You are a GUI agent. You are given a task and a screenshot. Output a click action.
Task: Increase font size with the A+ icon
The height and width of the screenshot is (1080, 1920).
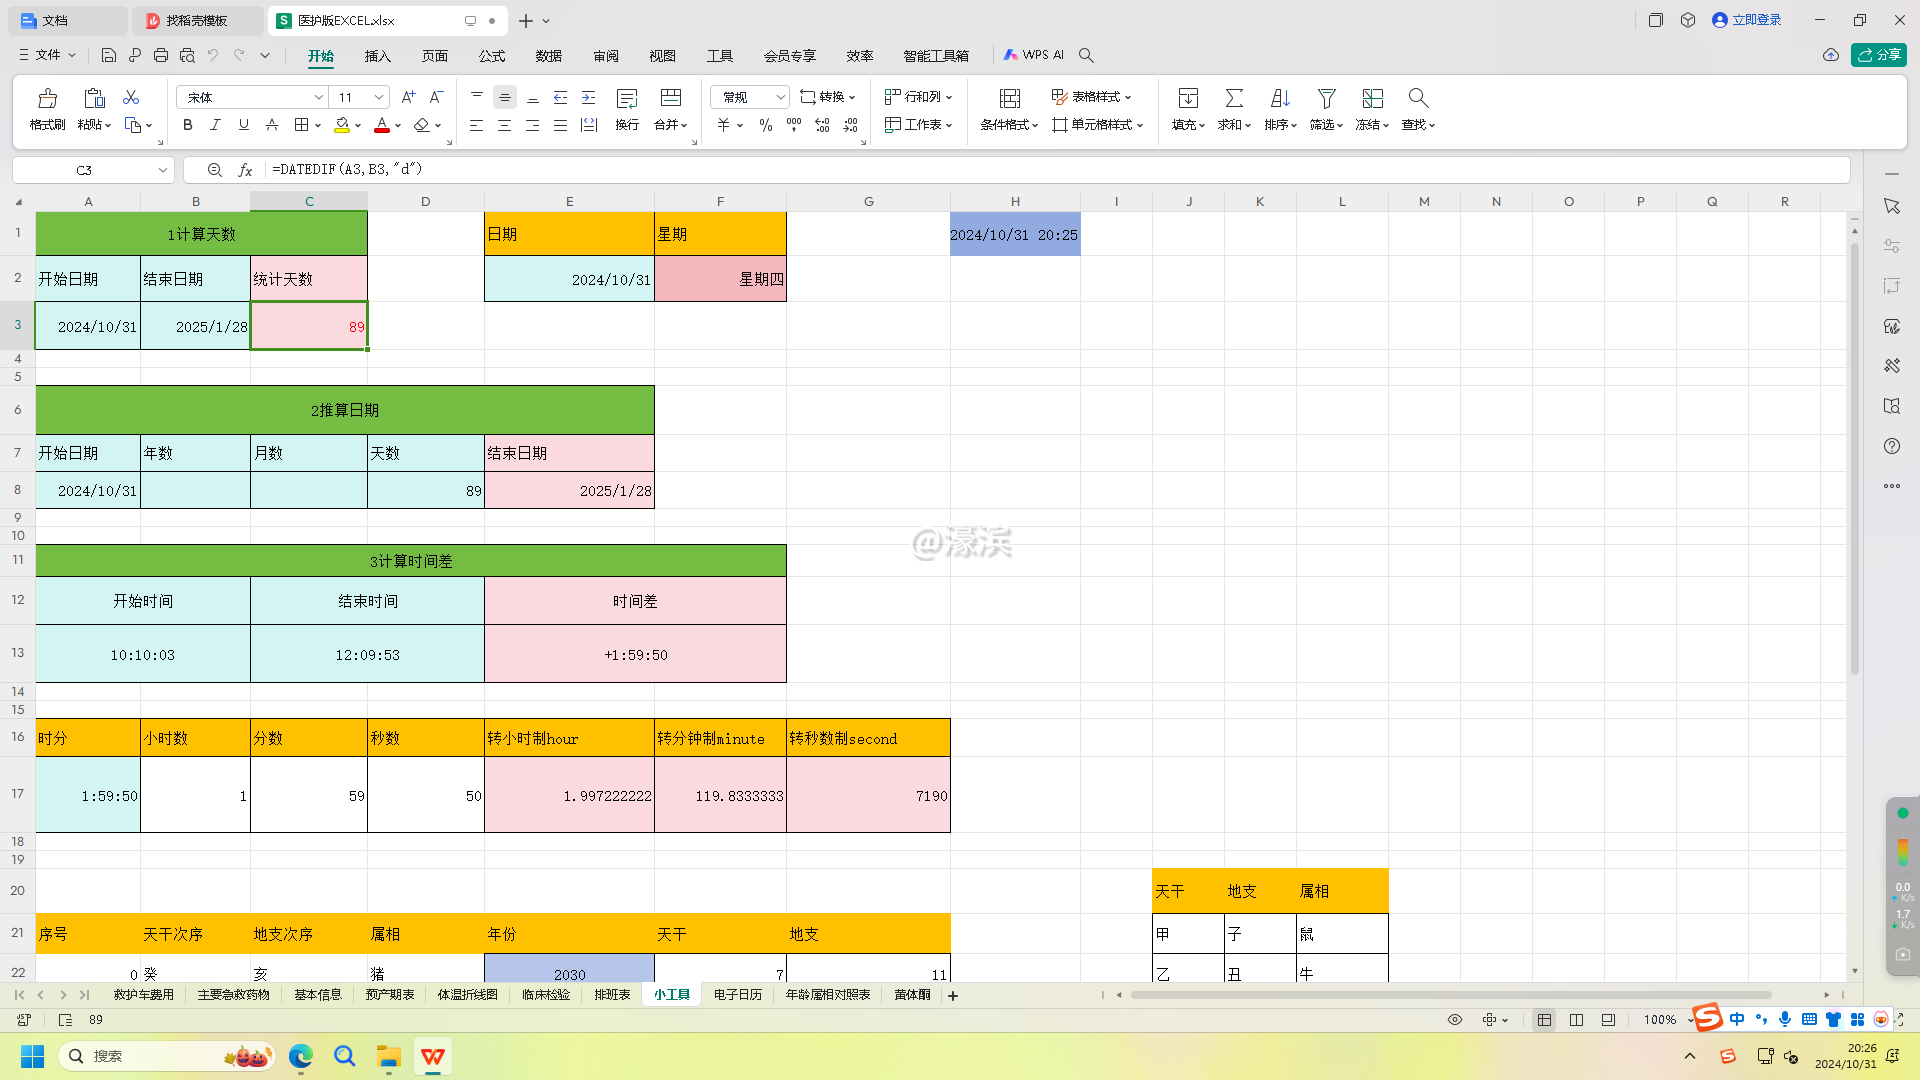408,97
